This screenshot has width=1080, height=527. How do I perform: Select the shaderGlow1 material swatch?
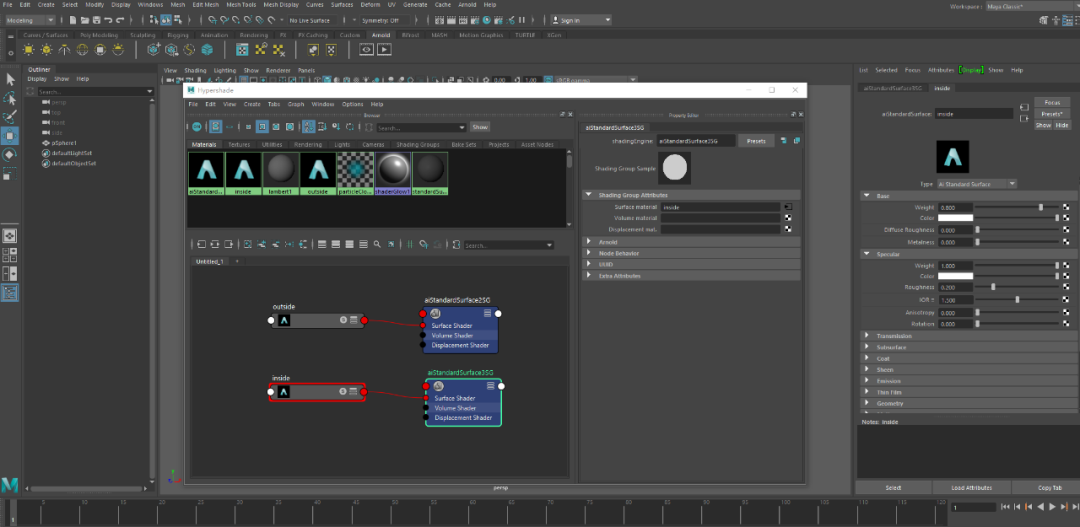[393, 172]
